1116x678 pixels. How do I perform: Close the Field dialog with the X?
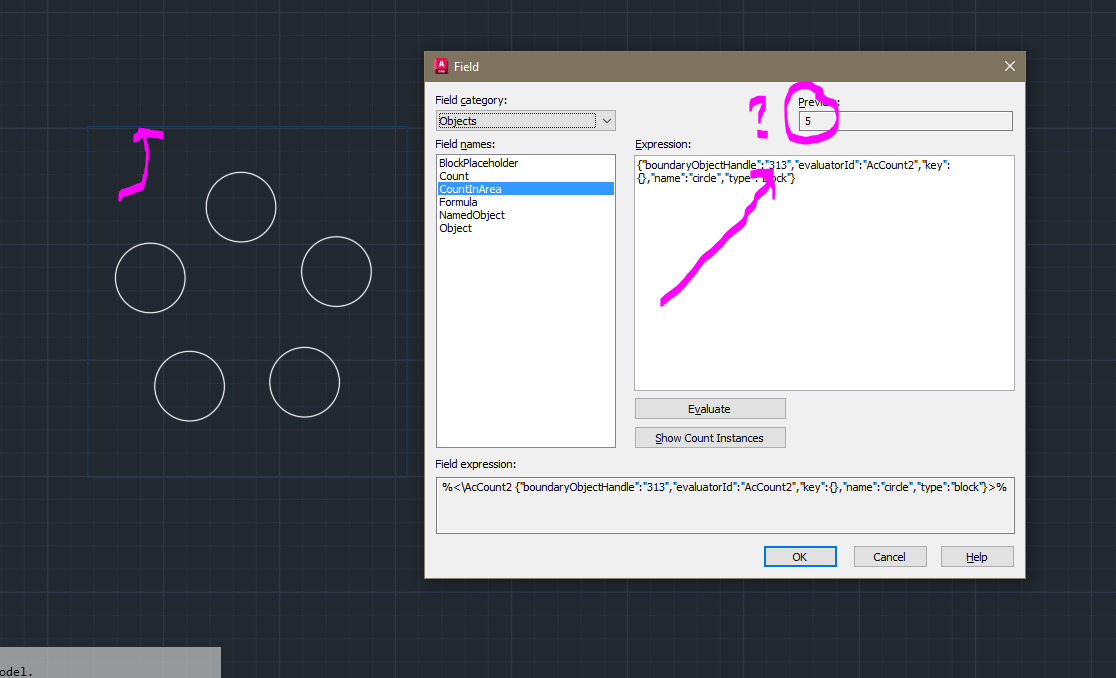tap(1009, 66)
